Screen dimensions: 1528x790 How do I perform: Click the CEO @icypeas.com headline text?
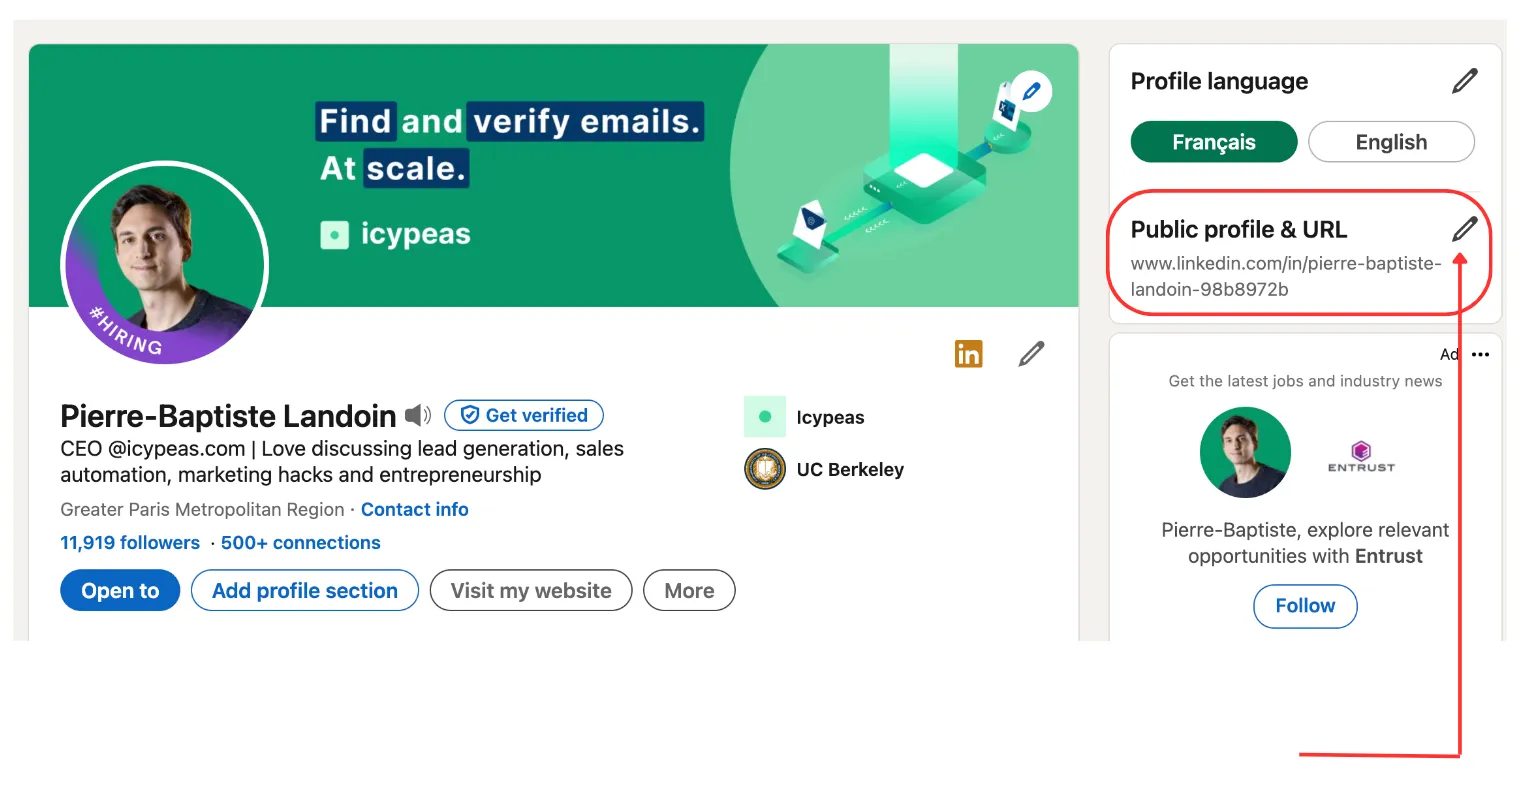tap(342, 461)
